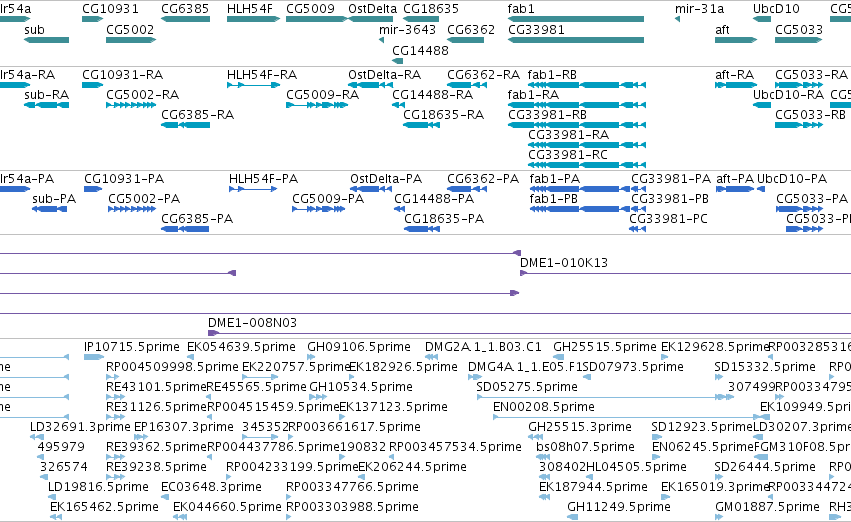Select the aft-PA protein label
This screenshot has height=522, width=851.
pos(735,179)
